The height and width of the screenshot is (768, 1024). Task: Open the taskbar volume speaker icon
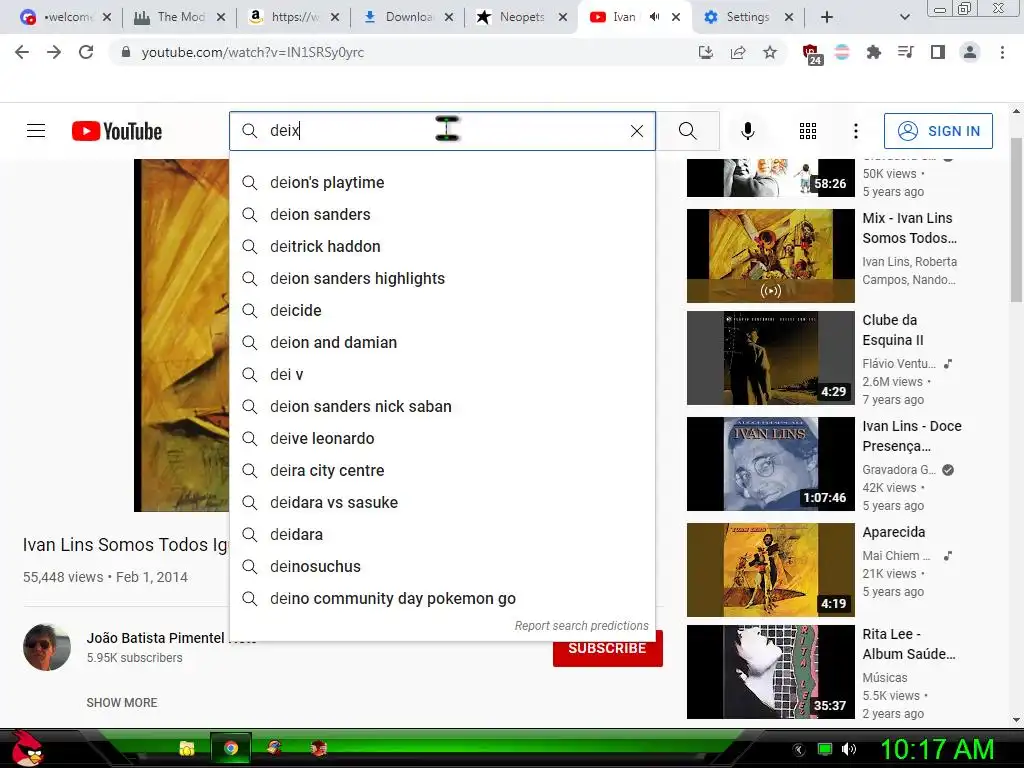click(x=848, y=749)
